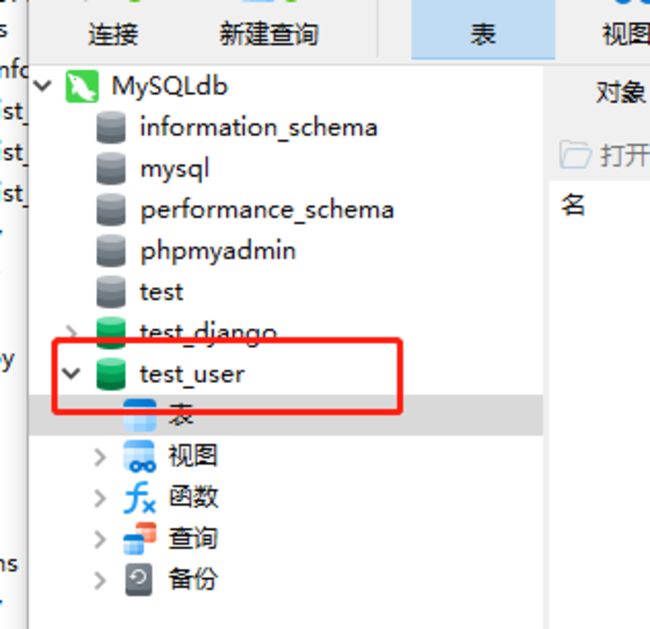Expand the 备份 backup node
This screenshot has height=629, width=650.
(100, 580)
